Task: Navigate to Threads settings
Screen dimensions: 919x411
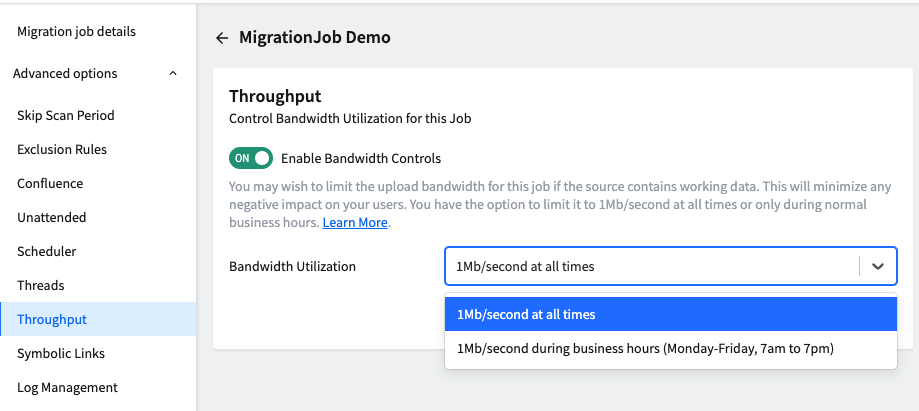Action: [40, 286]
